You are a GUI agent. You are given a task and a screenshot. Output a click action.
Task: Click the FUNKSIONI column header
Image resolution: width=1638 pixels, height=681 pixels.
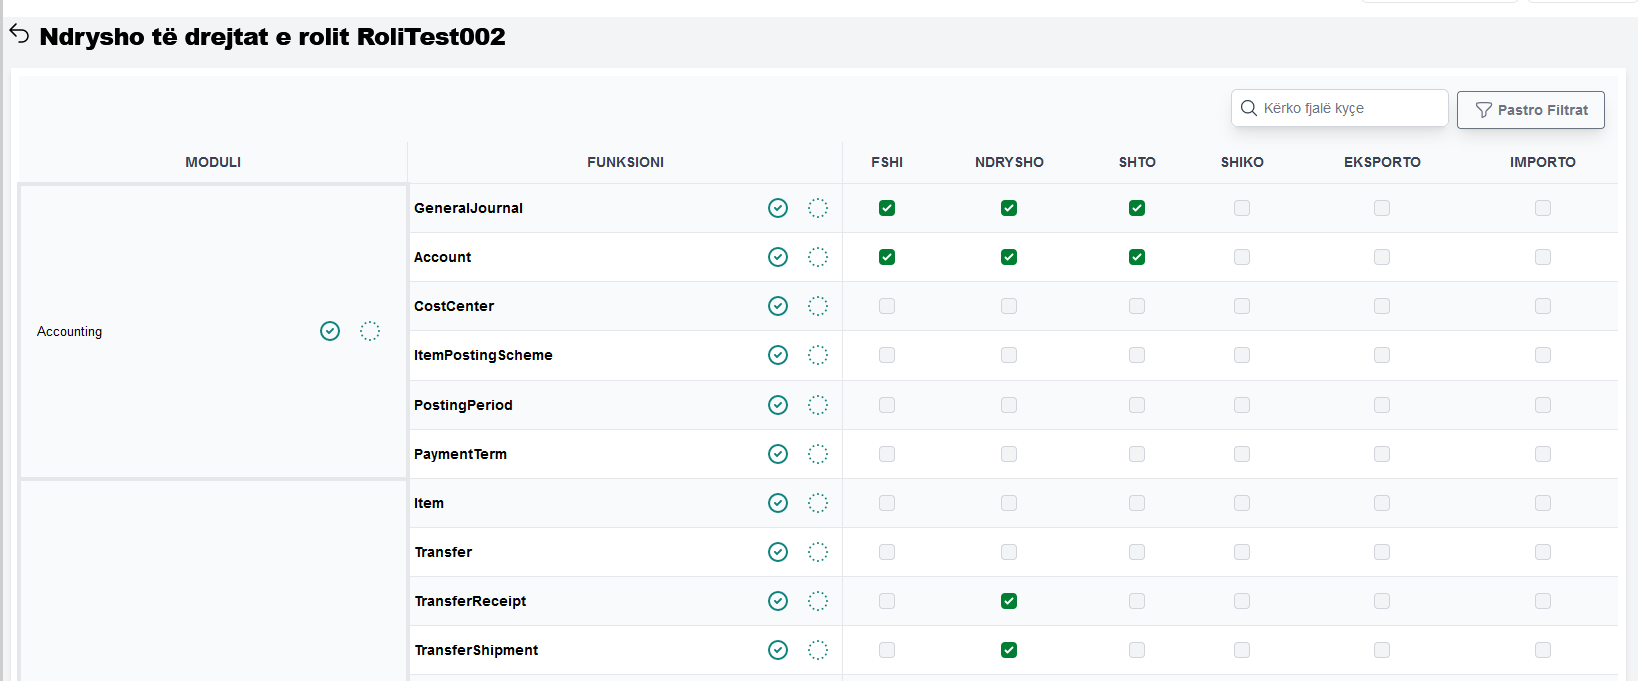click(625, 162)
